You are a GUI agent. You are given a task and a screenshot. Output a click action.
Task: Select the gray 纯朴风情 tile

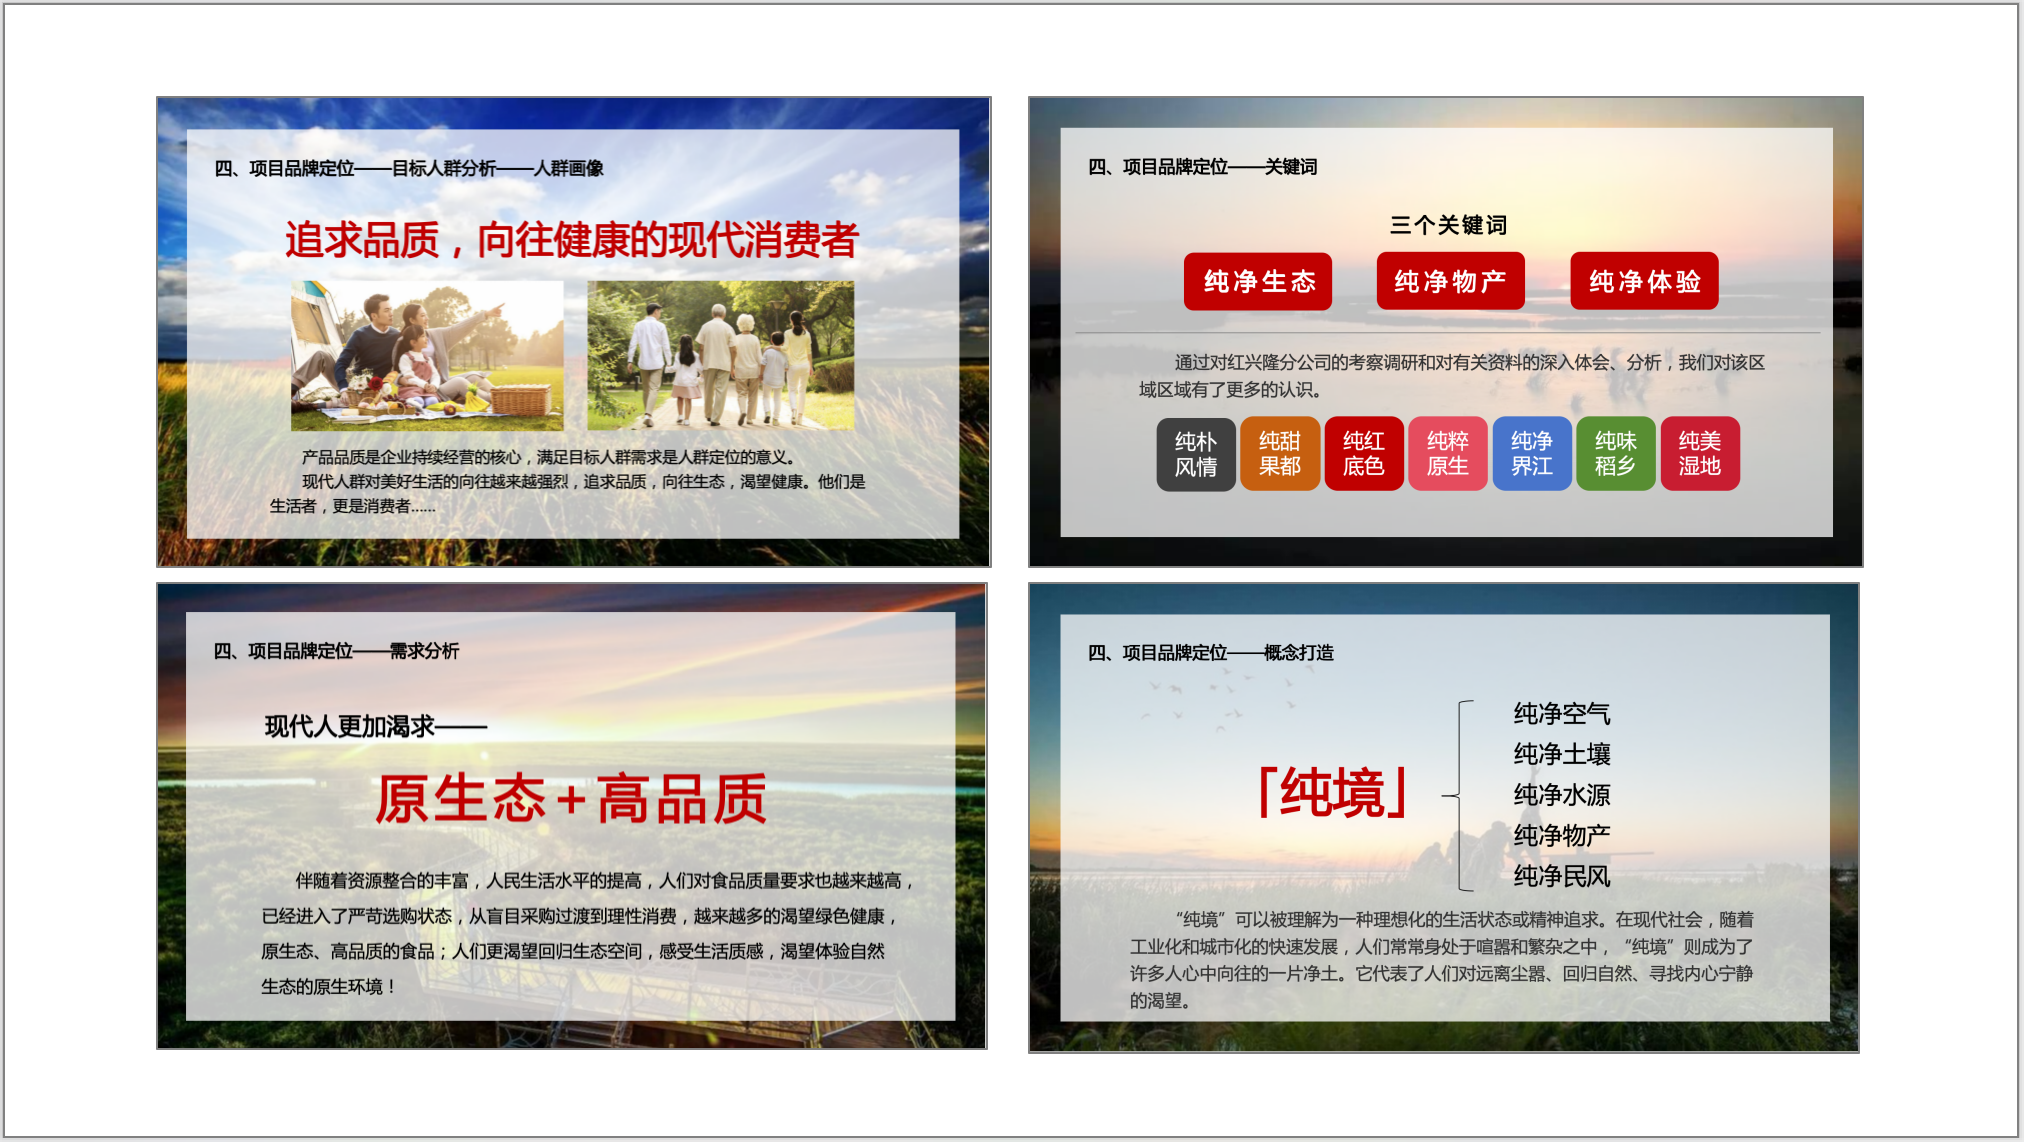1196,454
